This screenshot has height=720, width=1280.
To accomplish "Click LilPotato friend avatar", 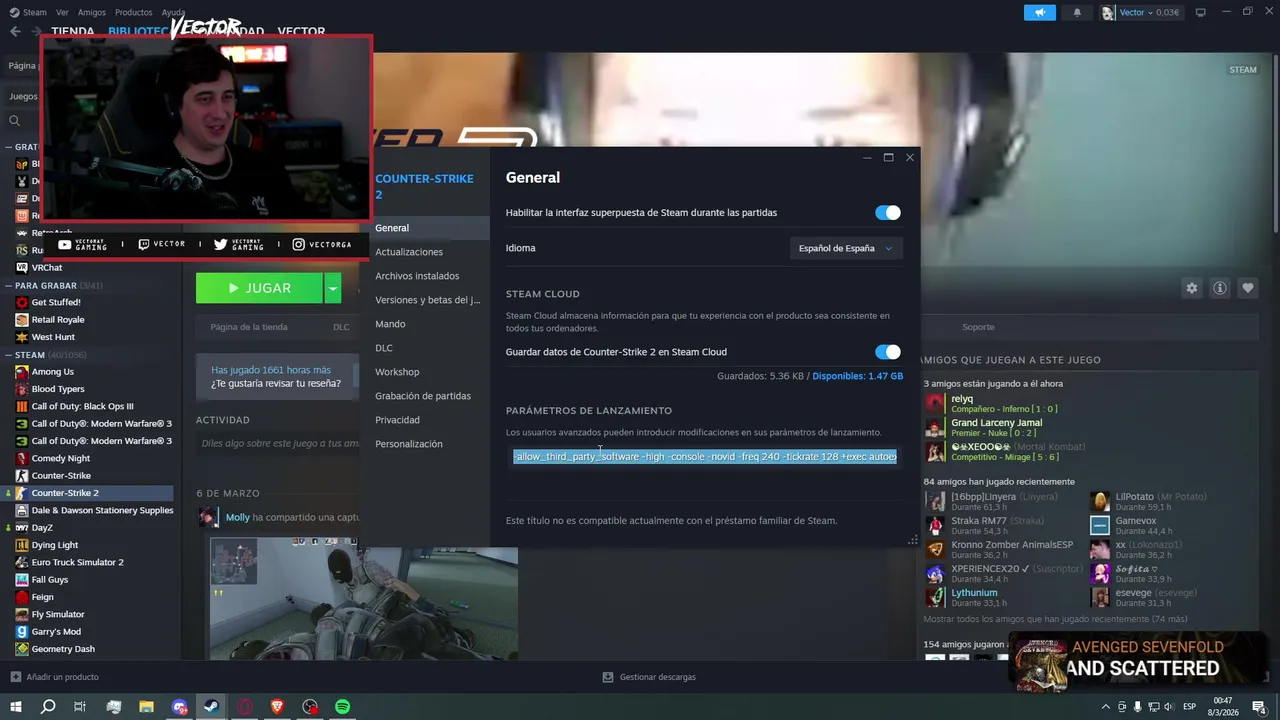I will point(1100,501).
